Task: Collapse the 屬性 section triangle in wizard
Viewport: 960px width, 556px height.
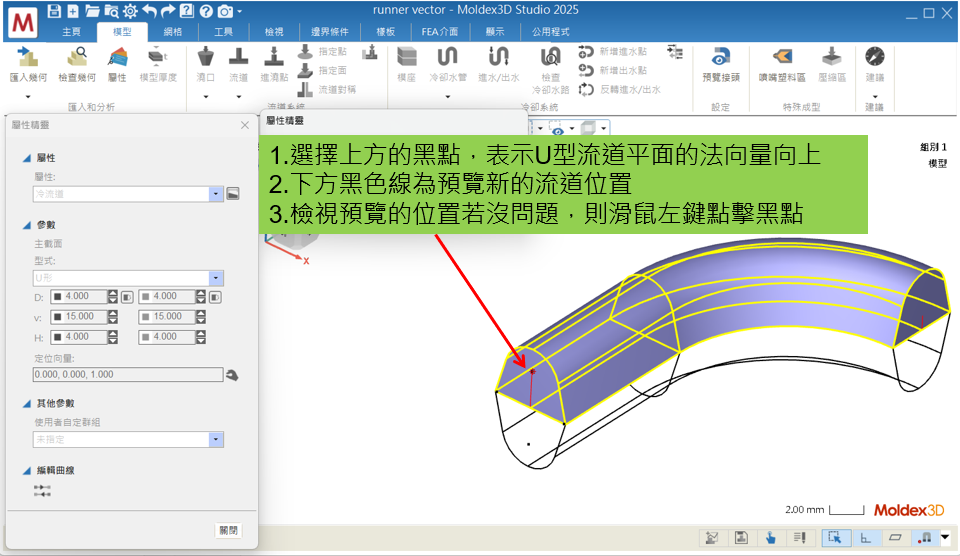Action: coord(26,159)
